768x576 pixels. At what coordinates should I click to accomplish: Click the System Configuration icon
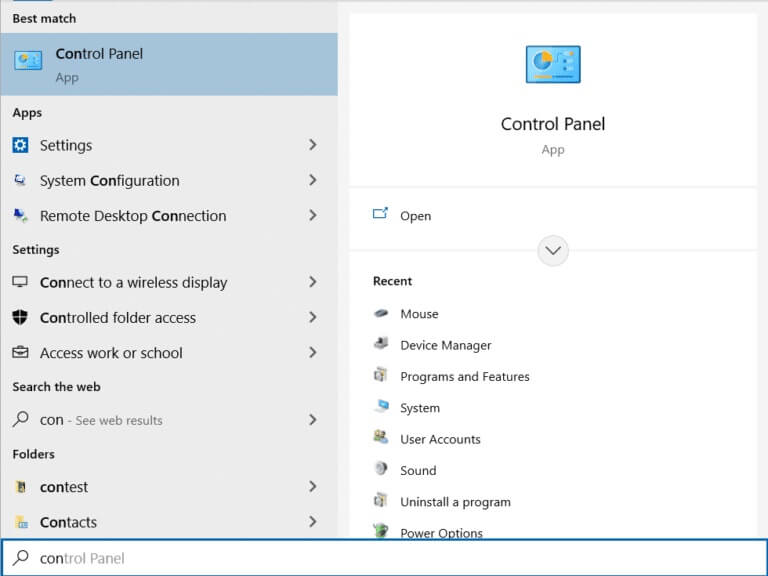(20, 180)
